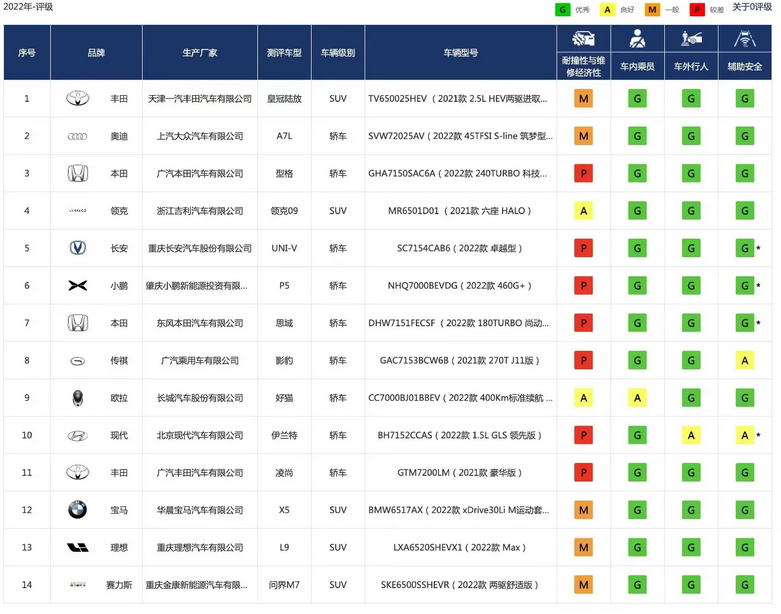
Task: Click the Changan logo in row 5
Action: click(x=78, y=248)
